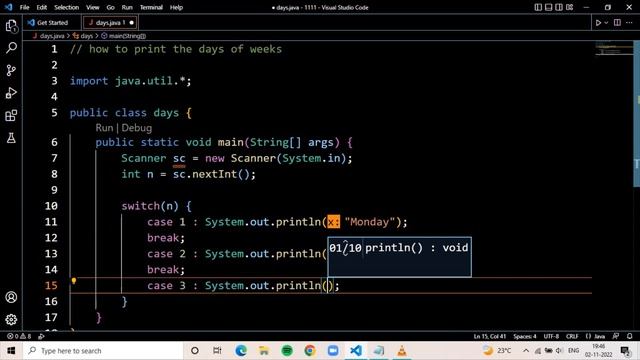This screenshot has width=640, height=360.
Task: Toggle the bottom panel layout button
Action: 549,7
